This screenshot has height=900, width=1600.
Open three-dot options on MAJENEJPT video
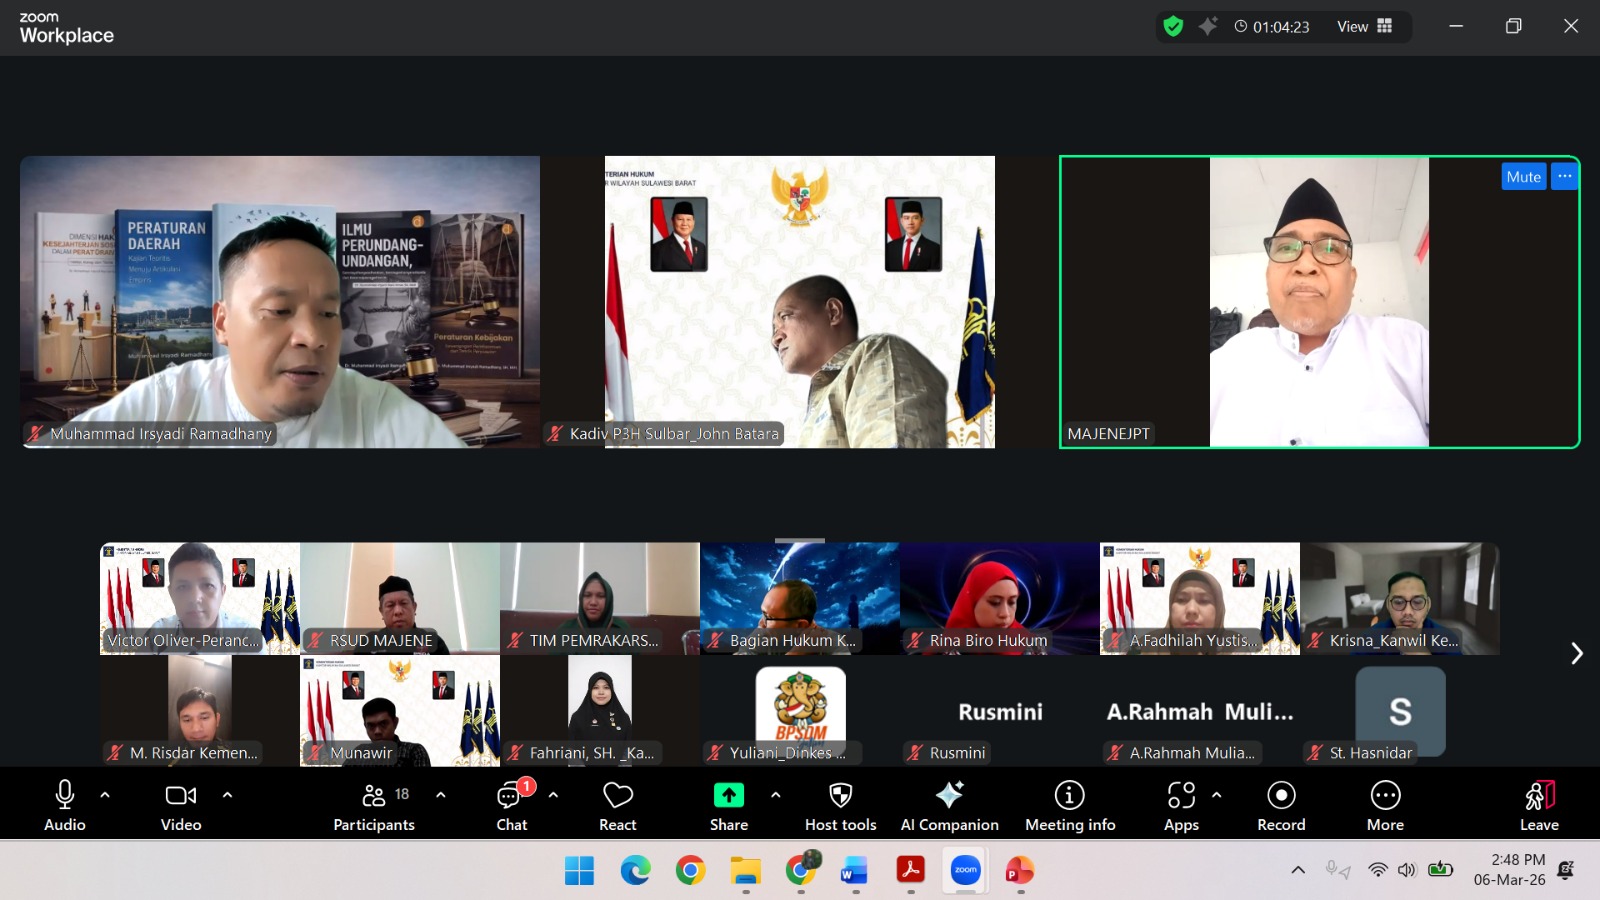[1564, 177]
